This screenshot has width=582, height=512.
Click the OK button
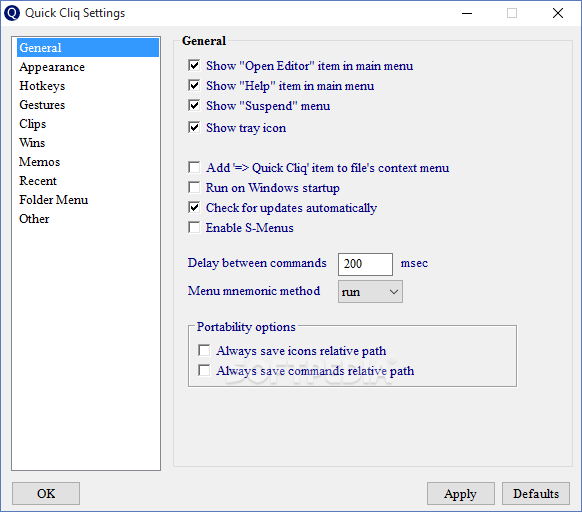pos(46,493)
